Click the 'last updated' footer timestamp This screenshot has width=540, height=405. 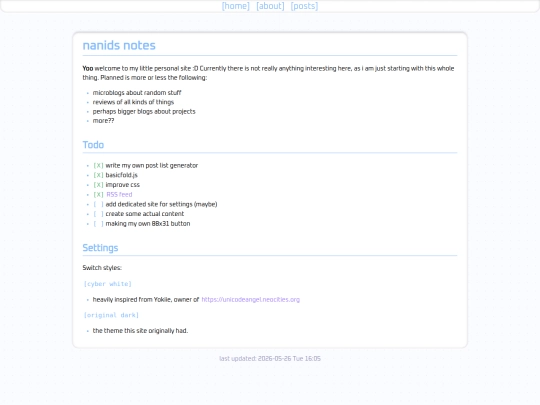270,359
